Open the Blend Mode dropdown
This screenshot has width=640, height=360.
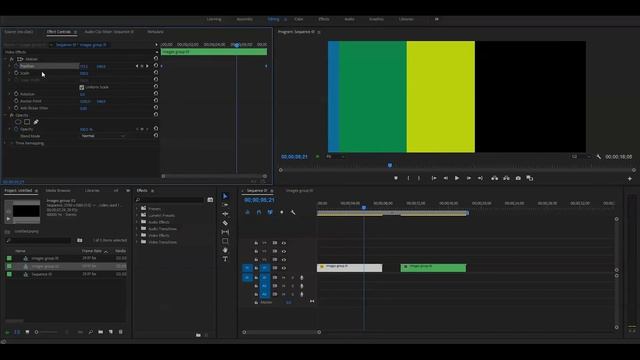[102, 136]
